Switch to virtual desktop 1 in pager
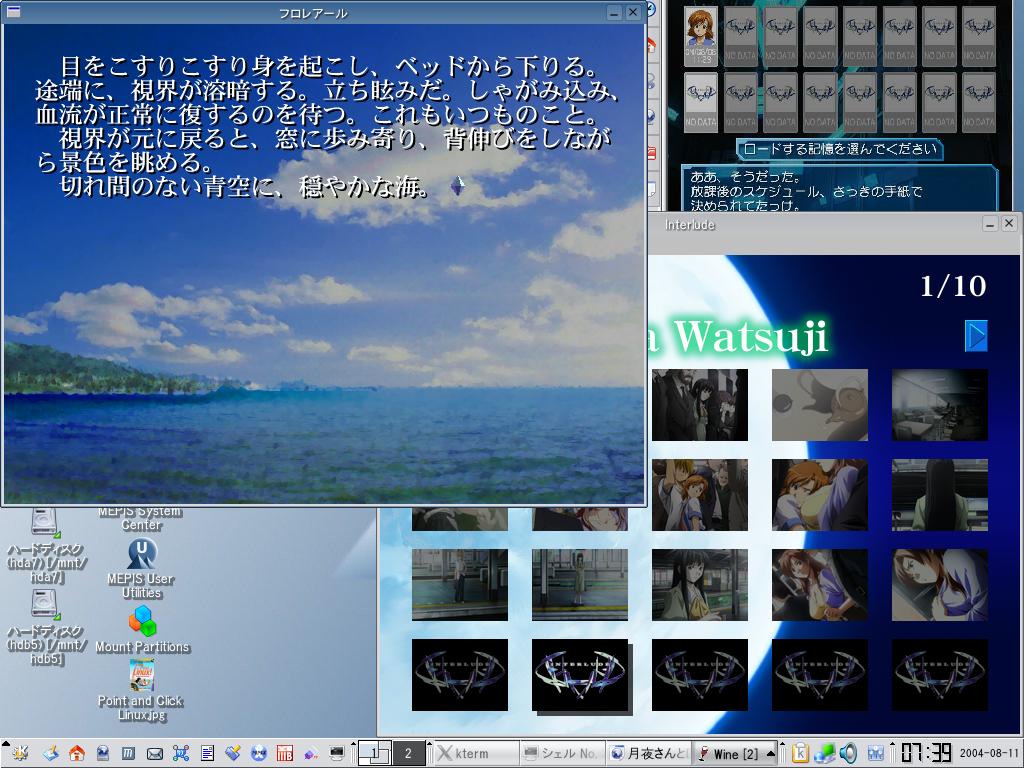 374,753
